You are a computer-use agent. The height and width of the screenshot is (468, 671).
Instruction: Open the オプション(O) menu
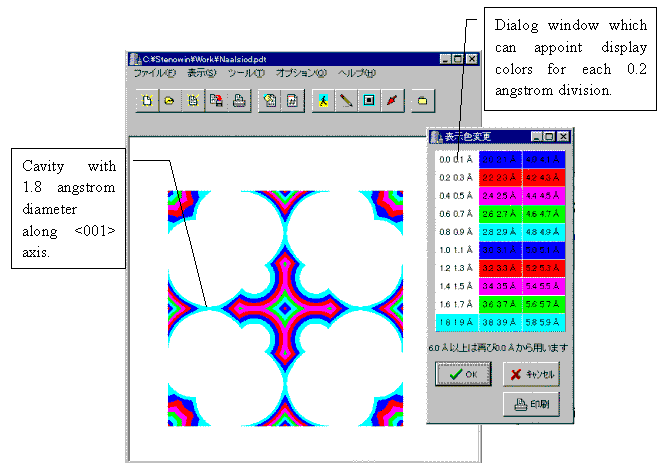[x=301, y=73]
